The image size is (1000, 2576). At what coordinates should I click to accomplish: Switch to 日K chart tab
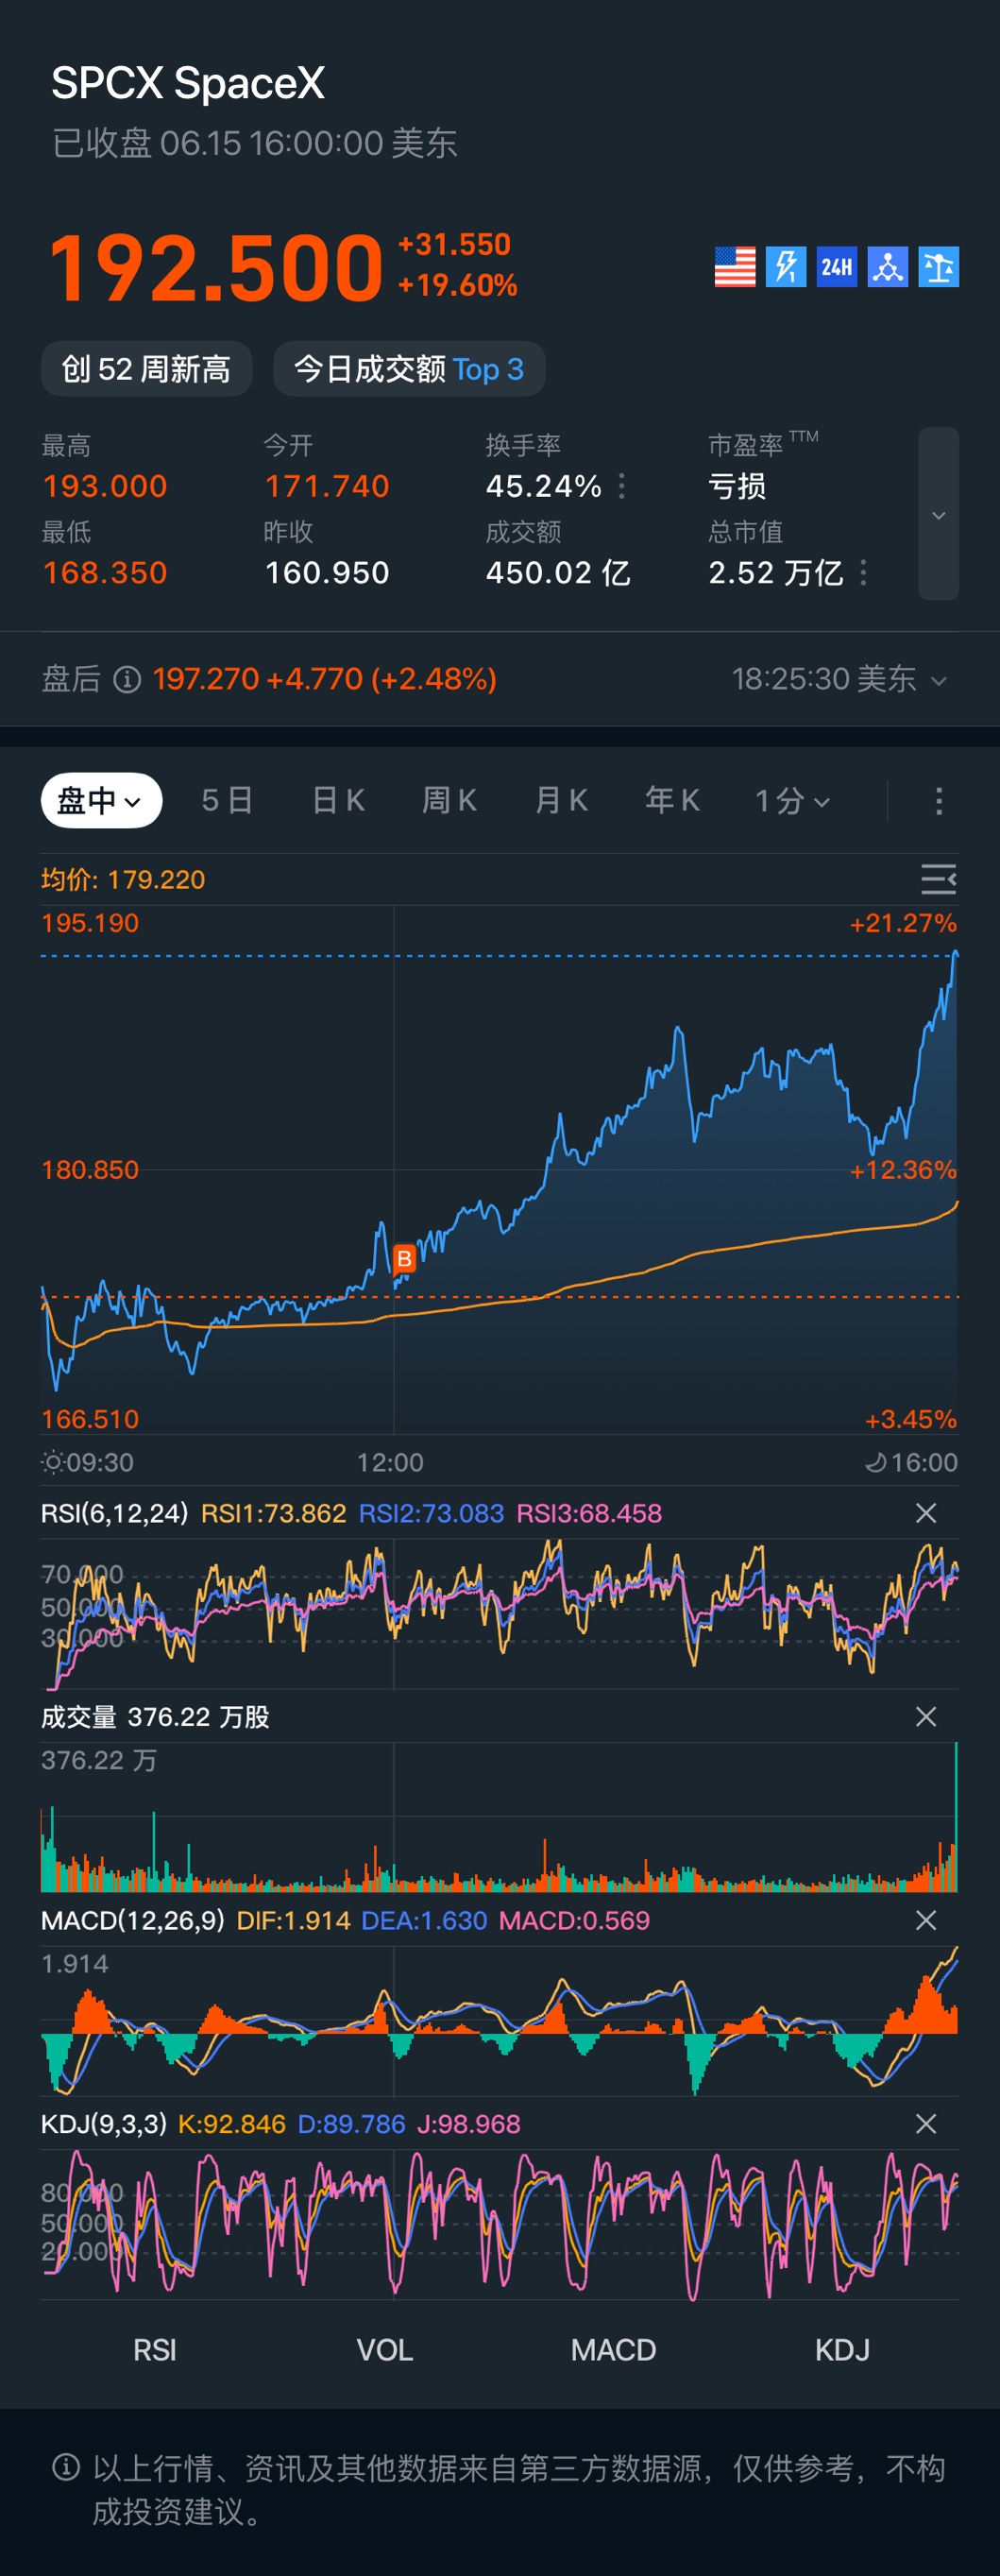338,800
